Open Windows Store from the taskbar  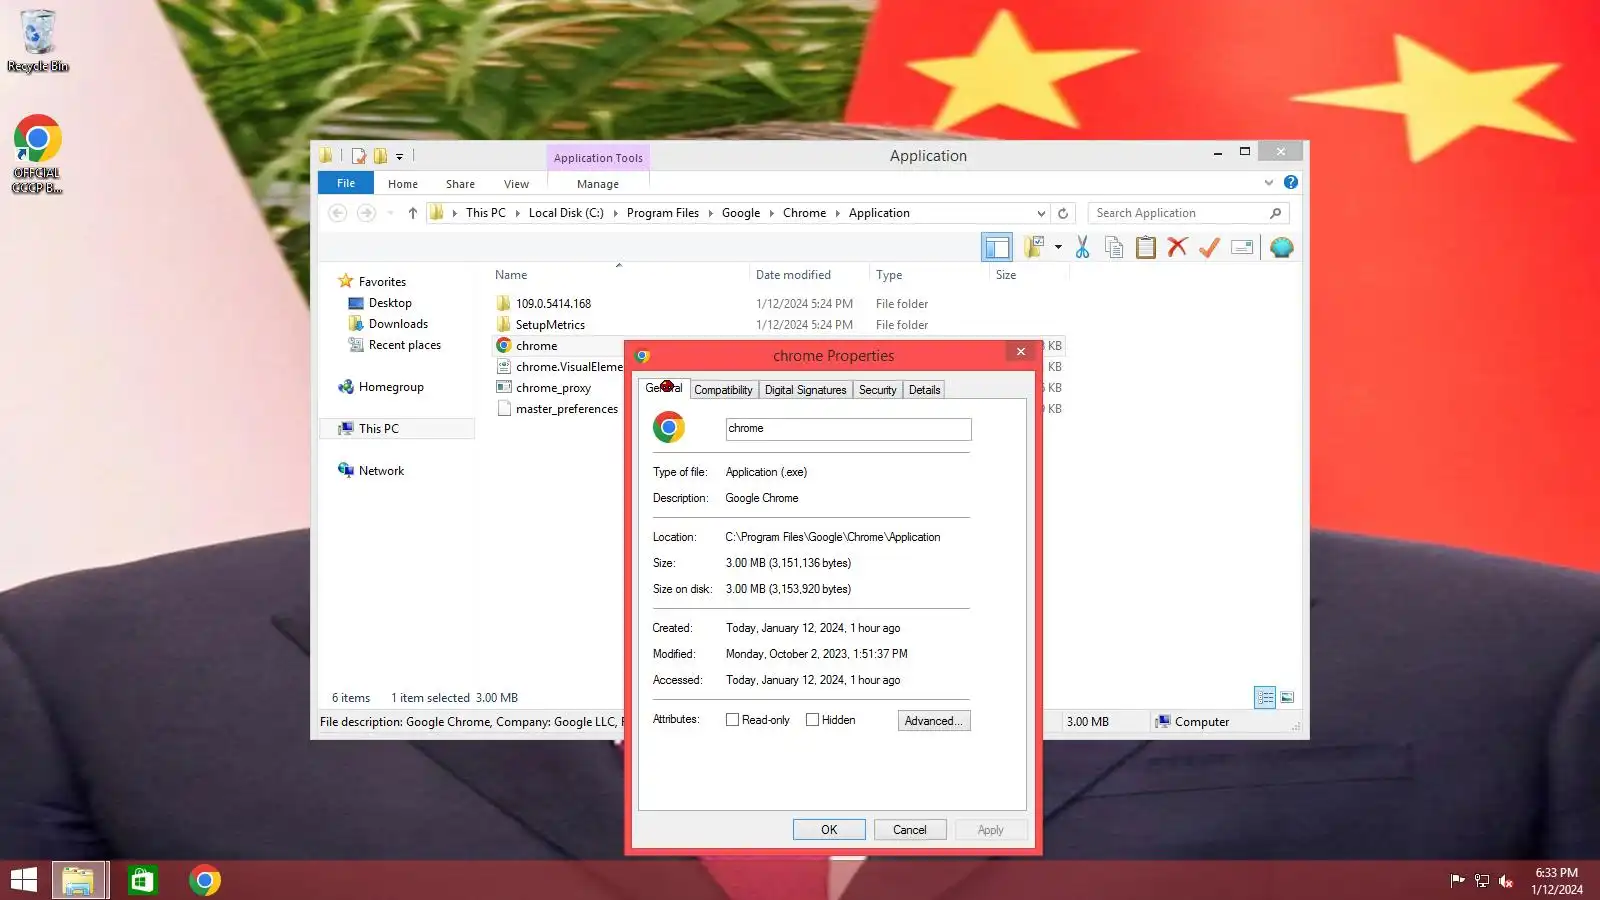click(x=142, y=880)
